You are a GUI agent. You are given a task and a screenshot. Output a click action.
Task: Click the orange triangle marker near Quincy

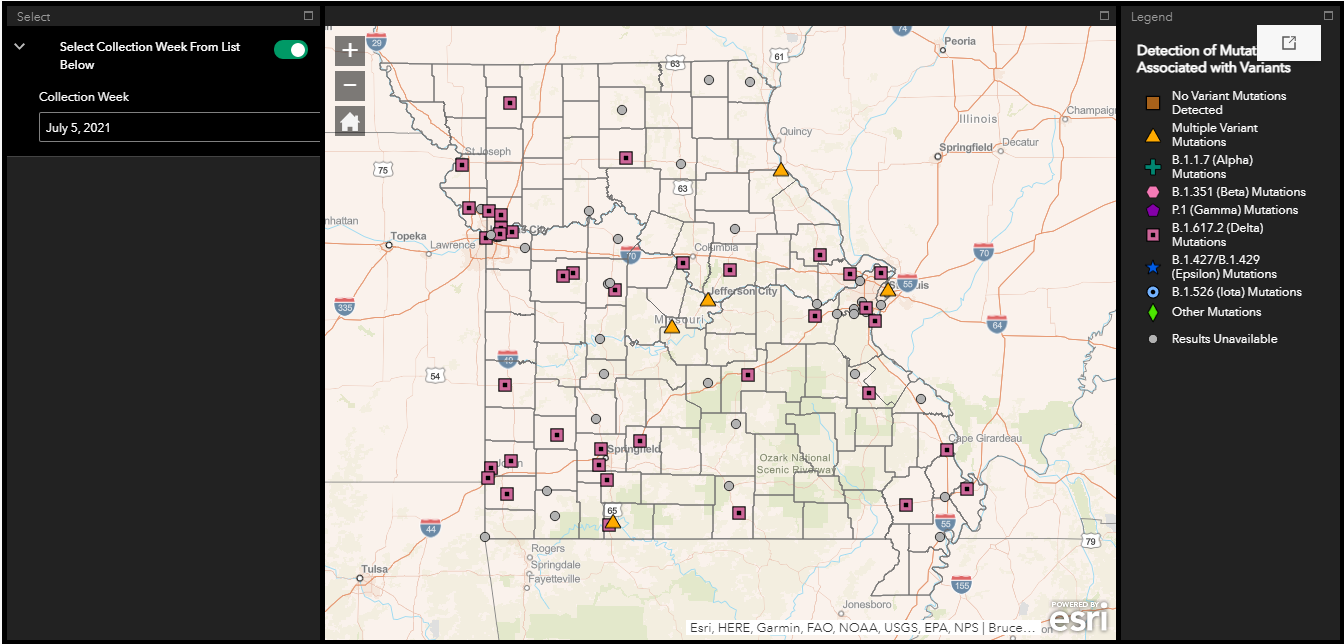(781, 170)
